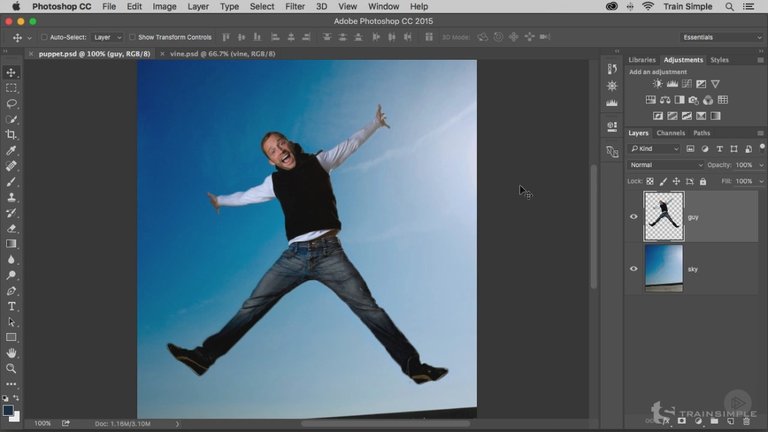
Task: Choose the Rectangular Marquee tool
Action: pyautogui.click(x=12, y=88)
